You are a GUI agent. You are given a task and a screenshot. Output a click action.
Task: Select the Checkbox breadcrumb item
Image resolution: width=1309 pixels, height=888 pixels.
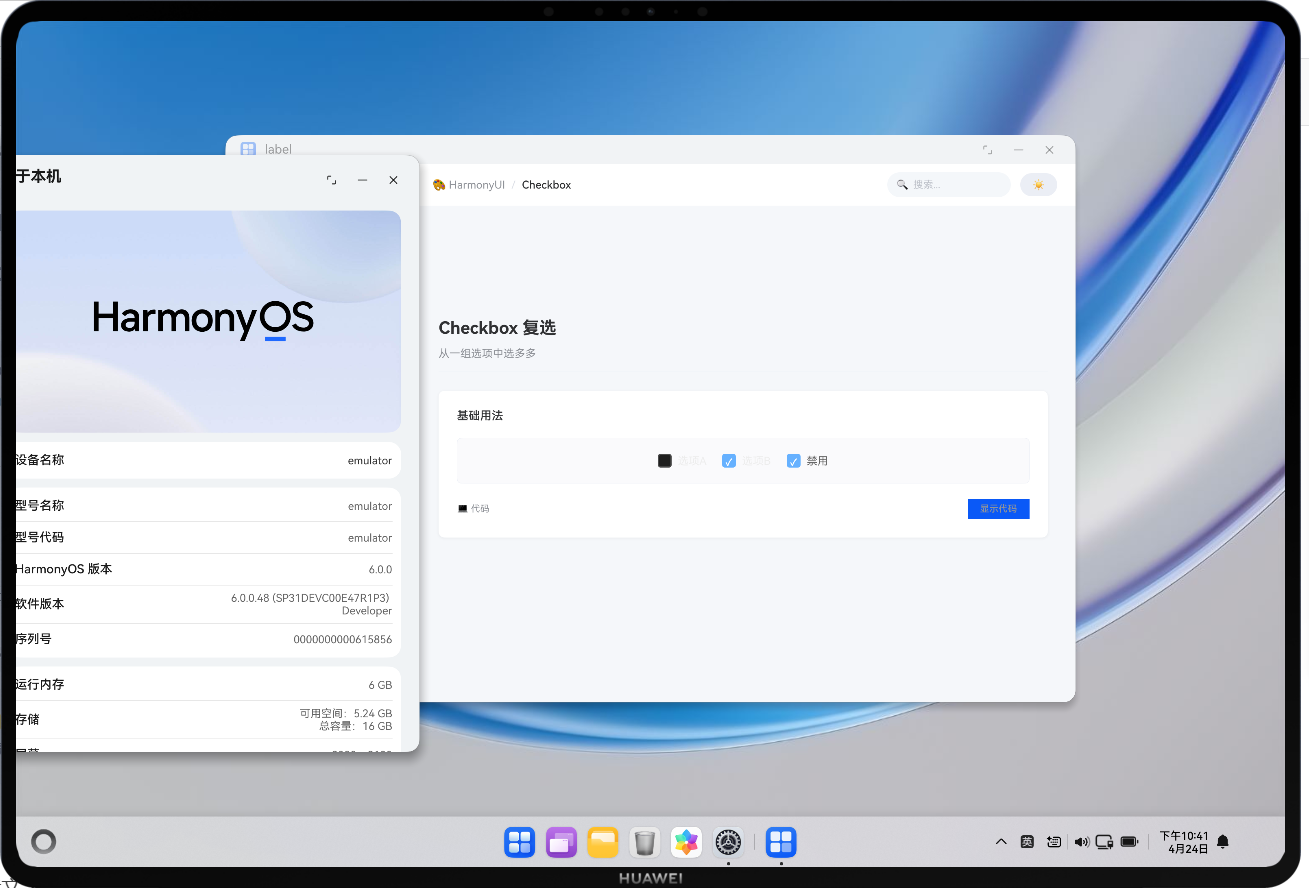[x=546, y=185]
